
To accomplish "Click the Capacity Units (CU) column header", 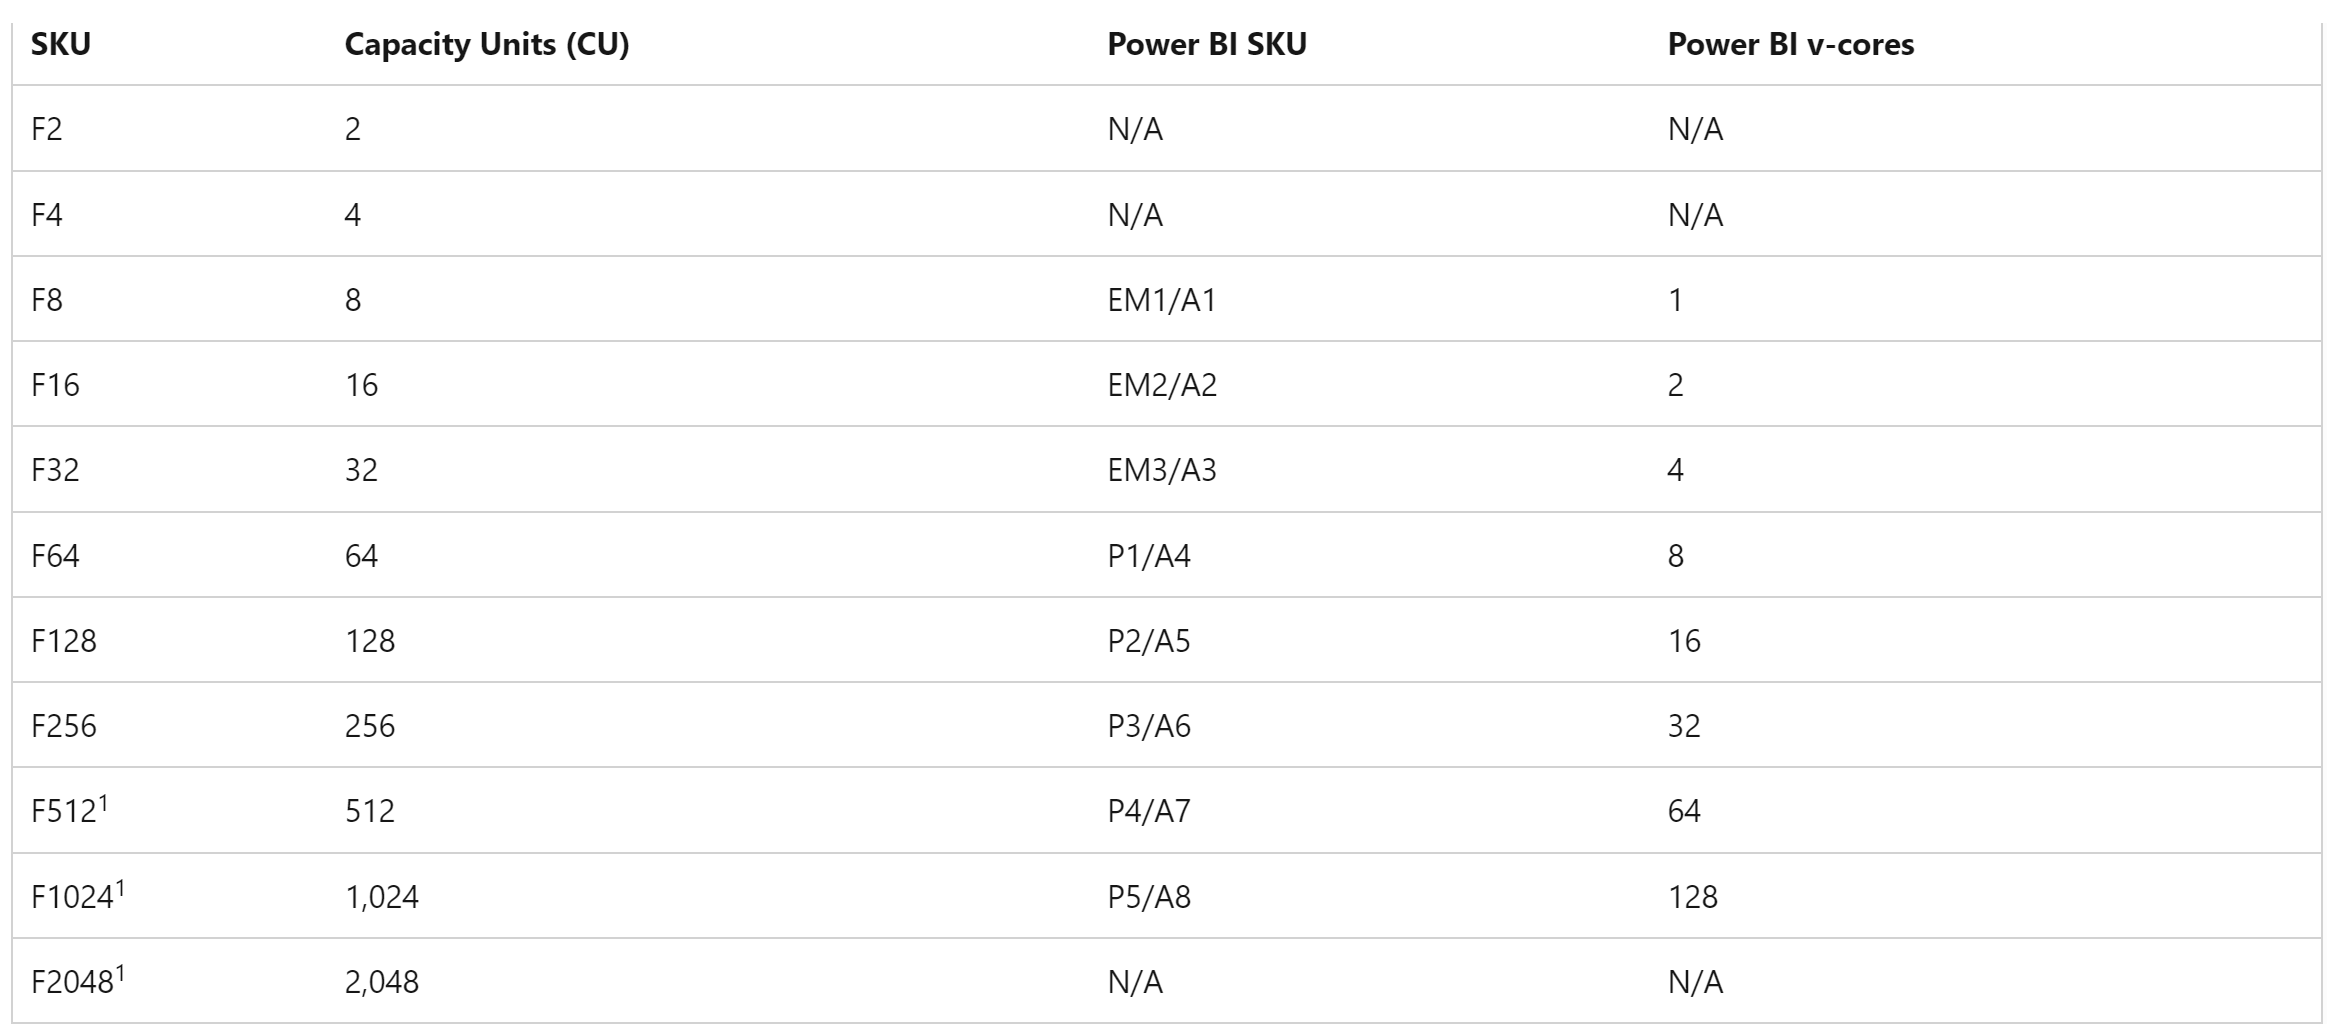I will coord(486,45).
